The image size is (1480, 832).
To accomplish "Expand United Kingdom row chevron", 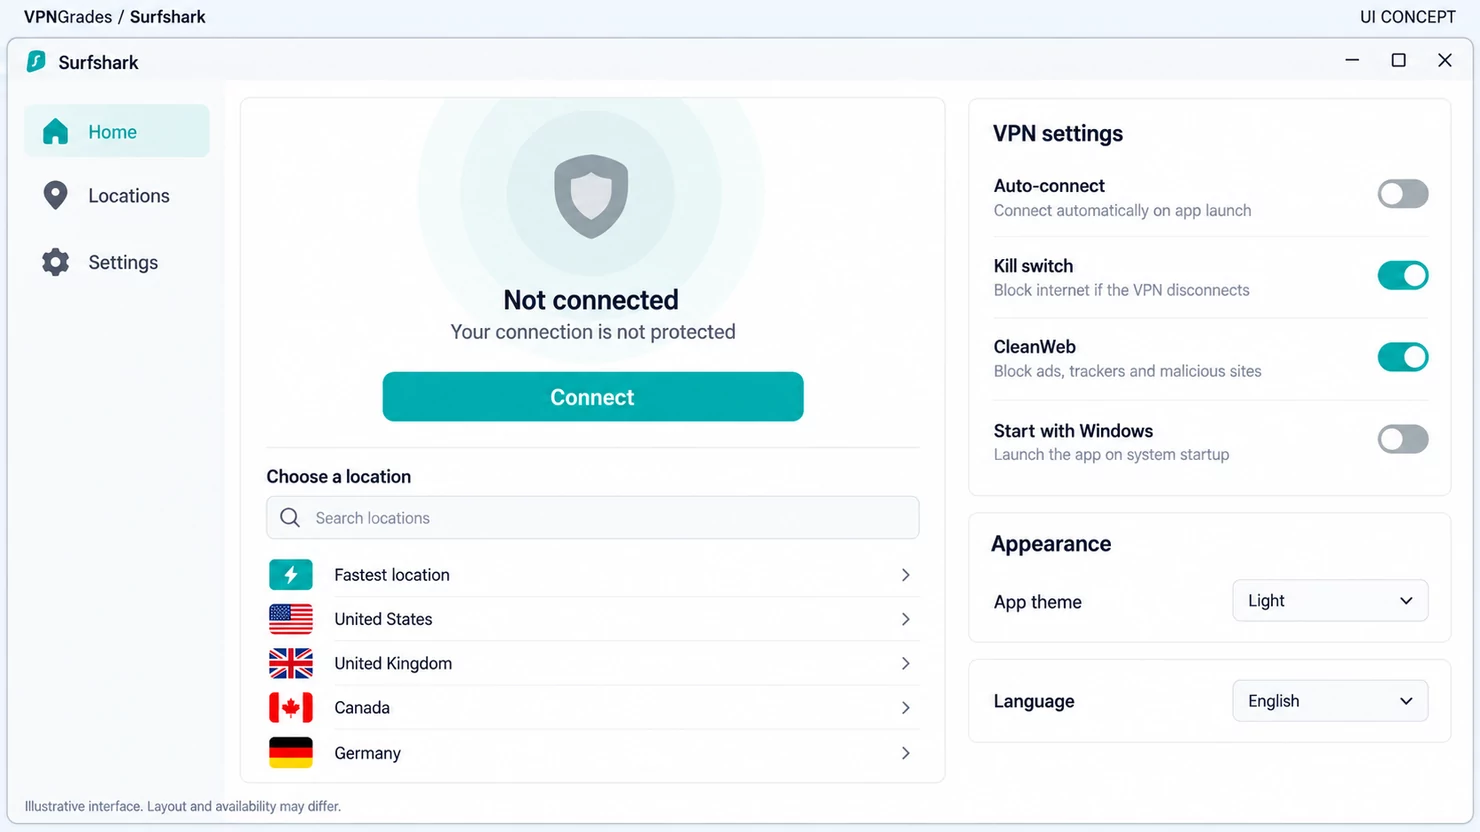I will (x=905, y=663).
